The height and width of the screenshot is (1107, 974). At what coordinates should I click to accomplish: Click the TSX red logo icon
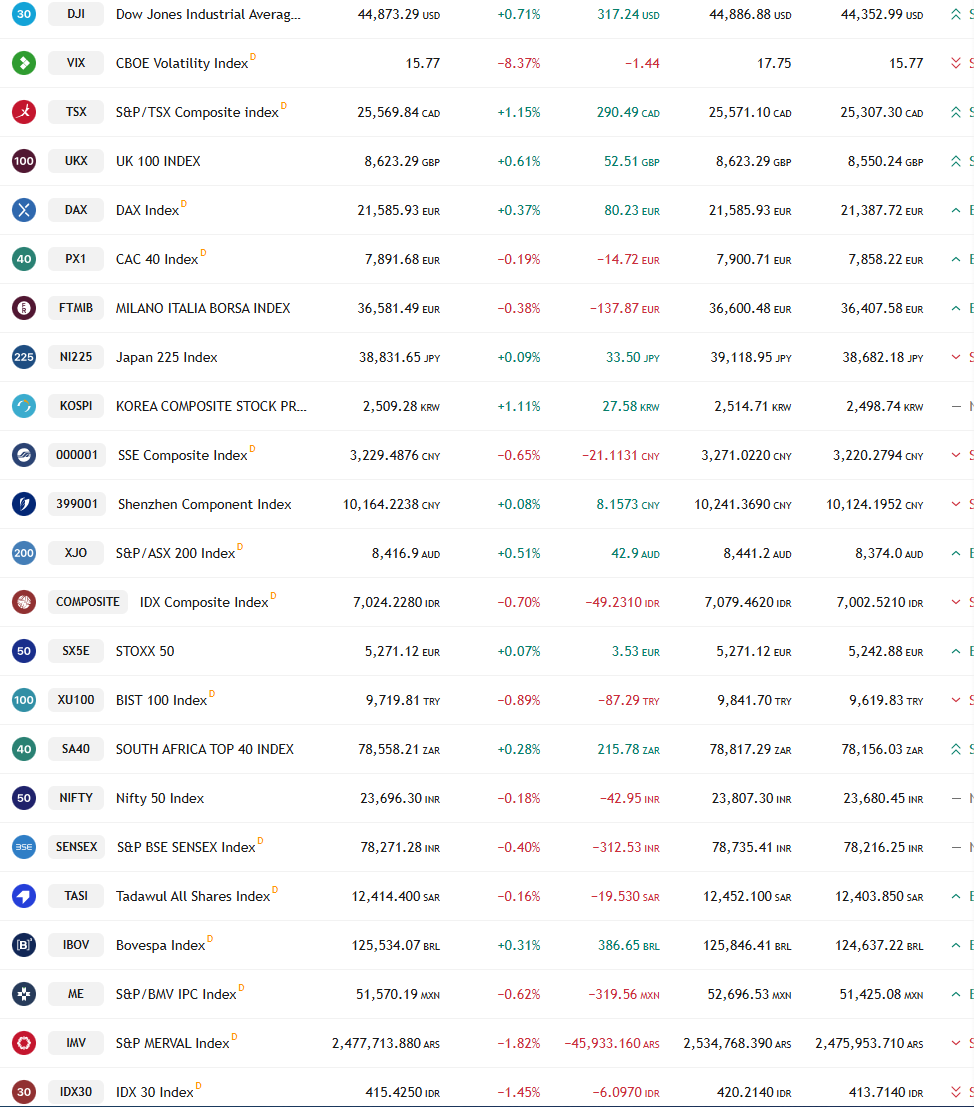click(24, 112)
